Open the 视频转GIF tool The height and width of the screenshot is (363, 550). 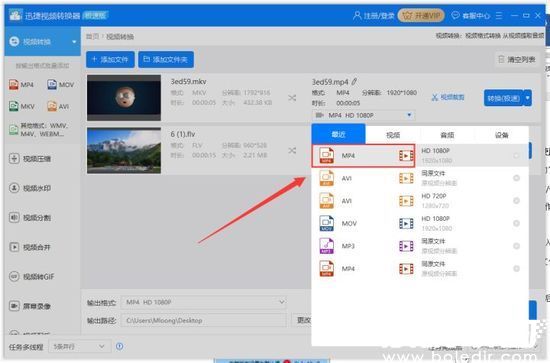tap(32, 276)
